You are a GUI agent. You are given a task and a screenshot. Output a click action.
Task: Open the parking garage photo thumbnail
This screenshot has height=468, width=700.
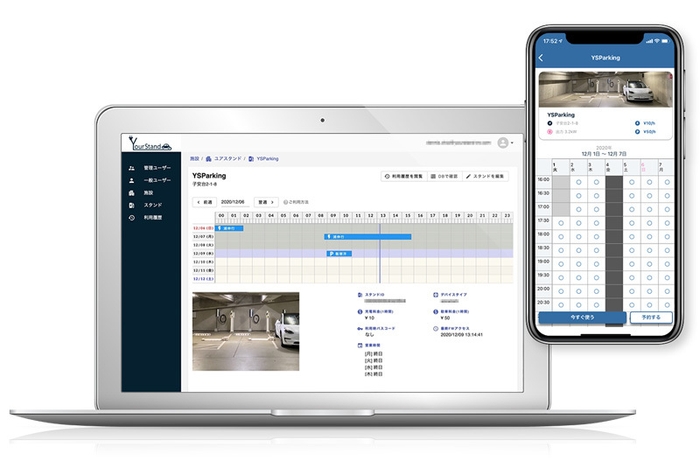point(245,330)
